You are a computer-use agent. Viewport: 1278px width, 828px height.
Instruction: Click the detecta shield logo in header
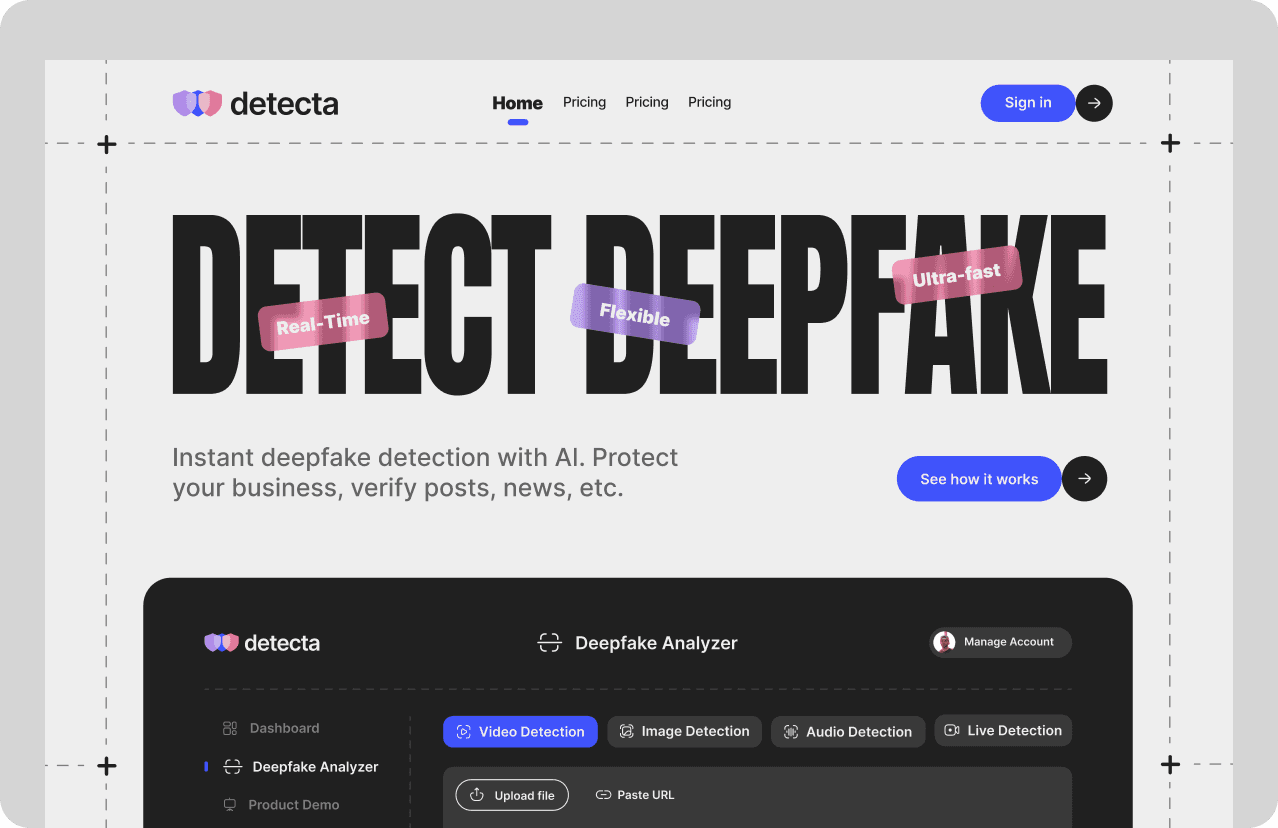click(197, 103)
